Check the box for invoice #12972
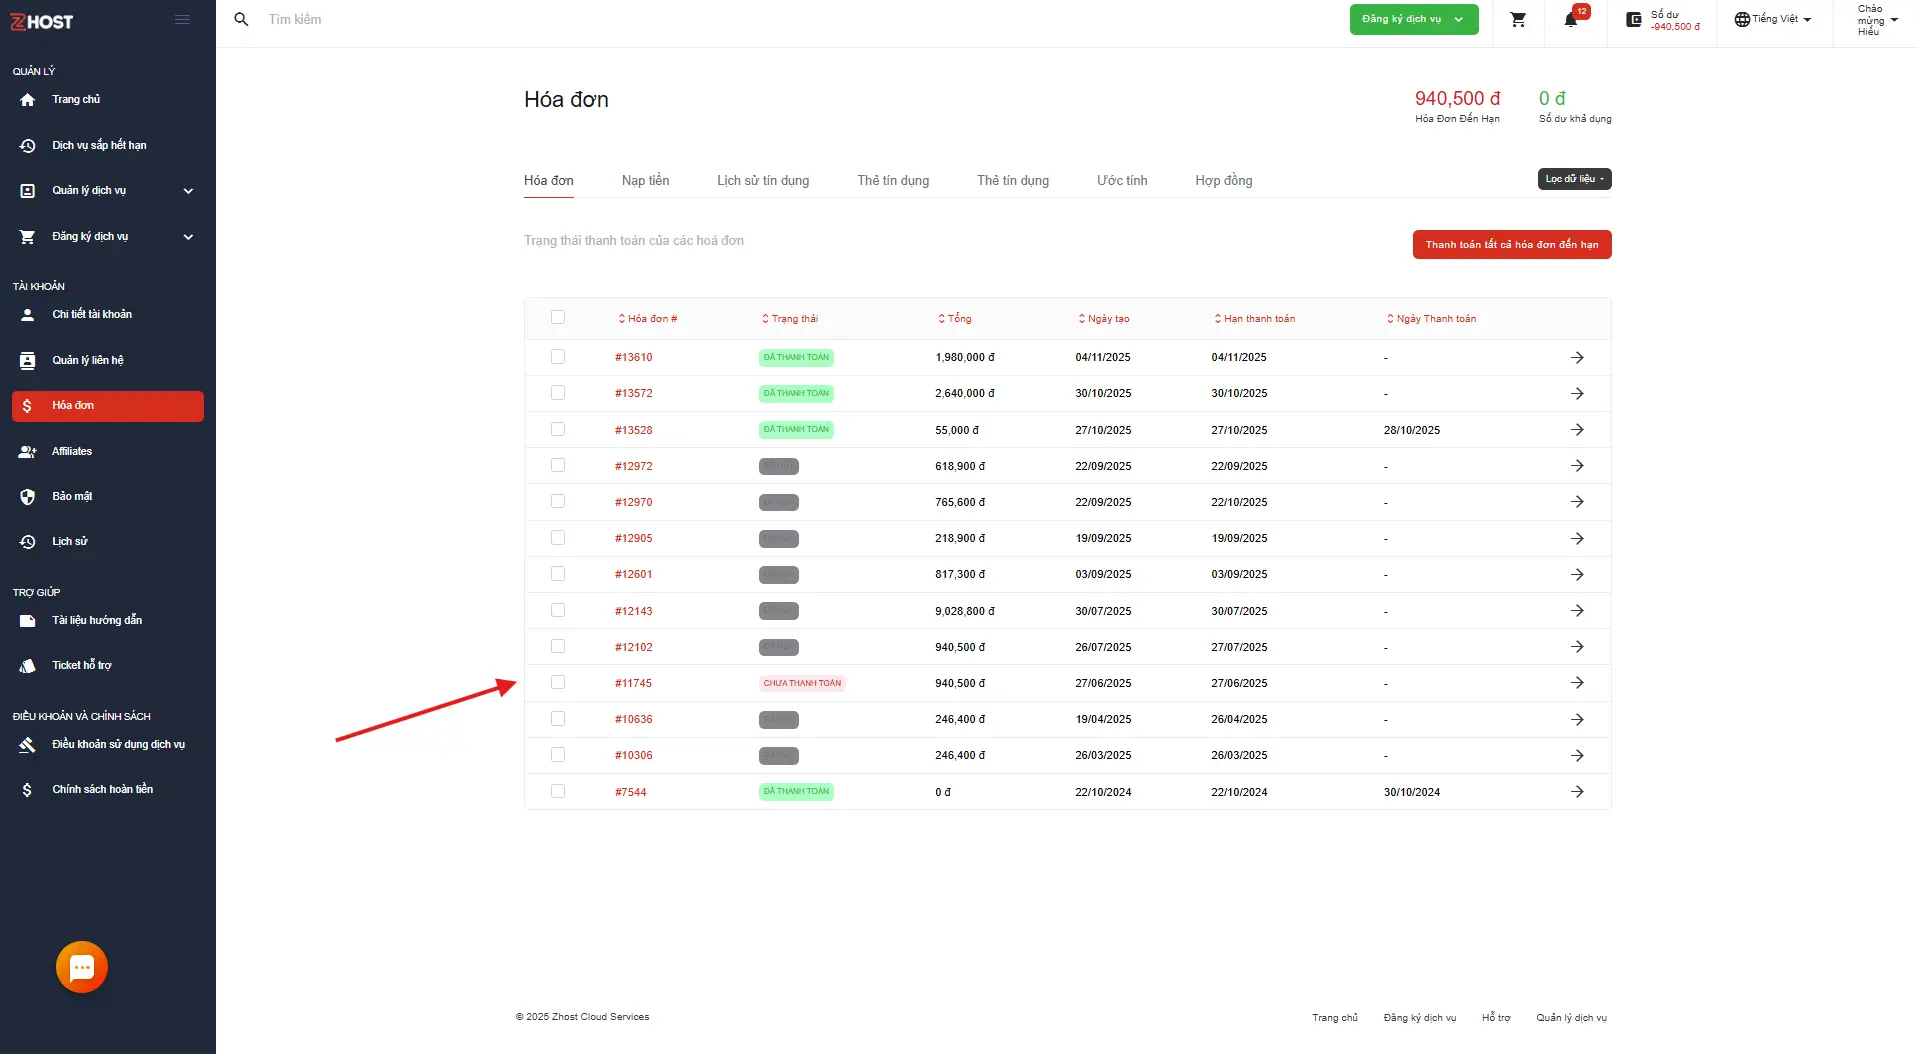This screenshot has width=1918, height=1054. coord(558,465)
